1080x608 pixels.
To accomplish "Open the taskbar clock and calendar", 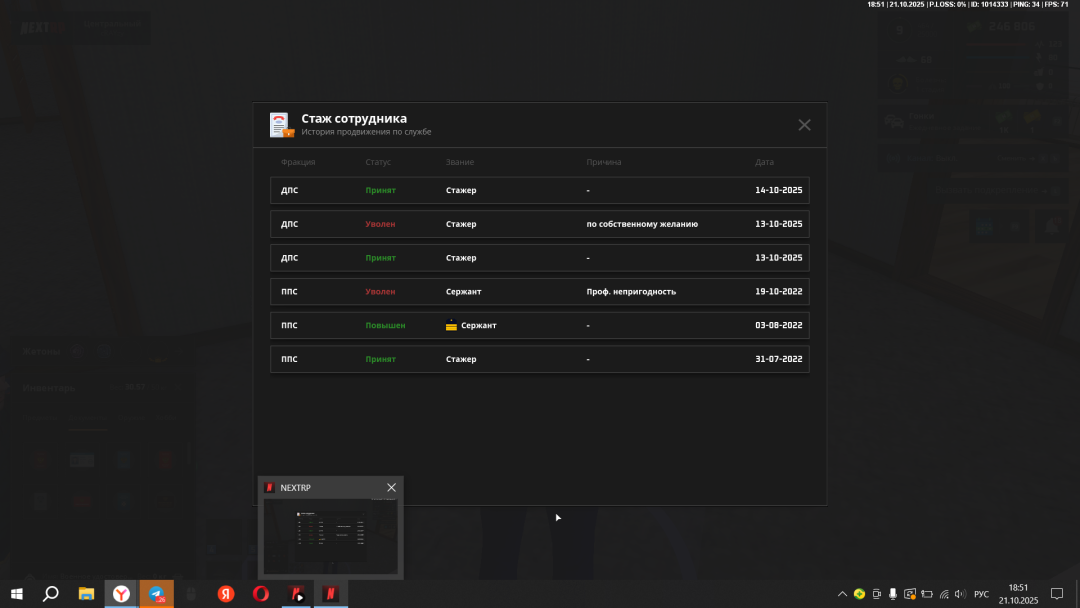I will pyautogui.click(x=1018, y=594).
